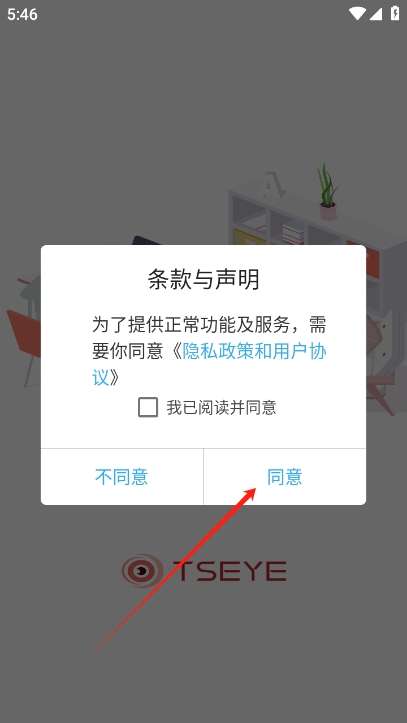The width and height of the screenshot is (407, 723).
Task: Tap the 5:46 clock in status bar
Action: point(22,14)
